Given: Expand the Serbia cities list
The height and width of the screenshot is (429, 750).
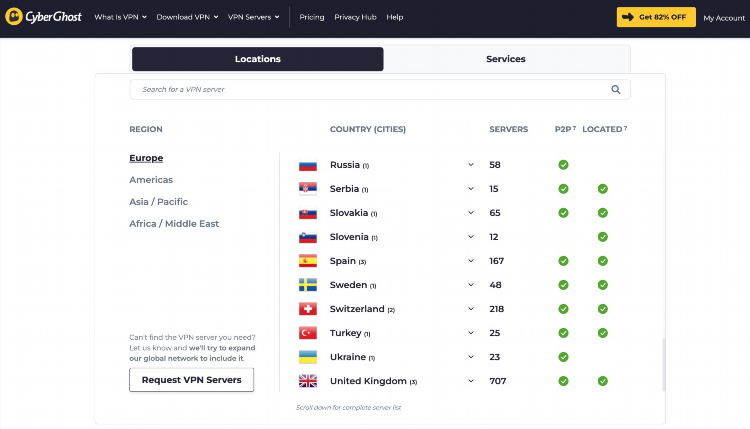Looking at the screenshot, I should tap(471, 189).
